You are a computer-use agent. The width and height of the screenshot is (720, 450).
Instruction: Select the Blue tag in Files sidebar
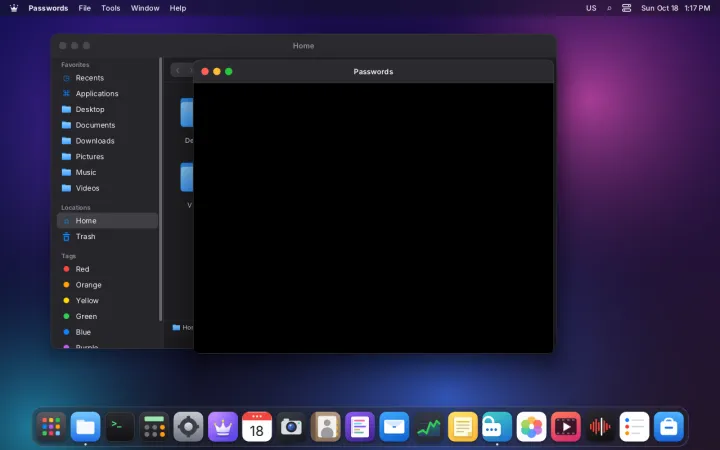click(107, 332)
